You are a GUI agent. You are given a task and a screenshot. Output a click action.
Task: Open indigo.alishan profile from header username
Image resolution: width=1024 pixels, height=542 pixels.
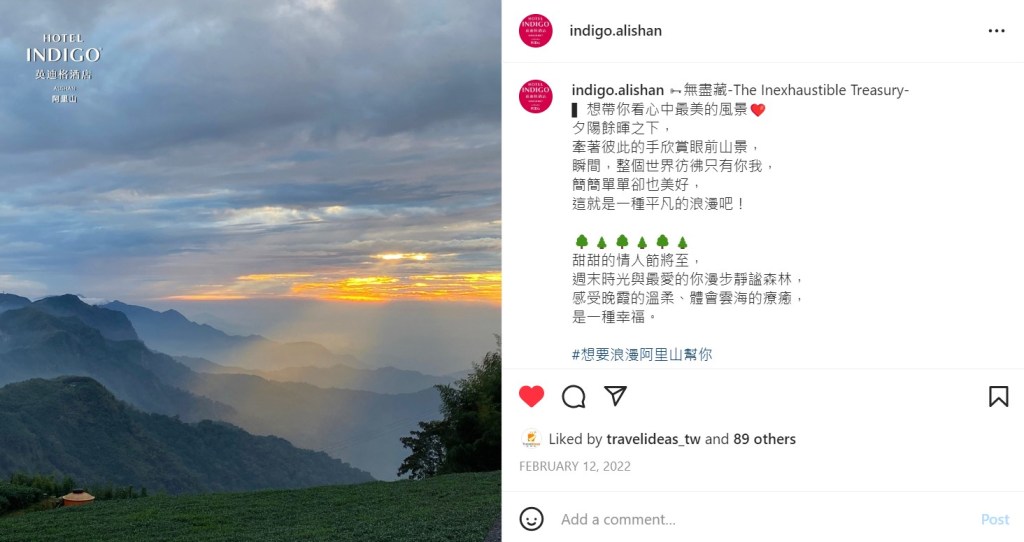click(615, 31)
